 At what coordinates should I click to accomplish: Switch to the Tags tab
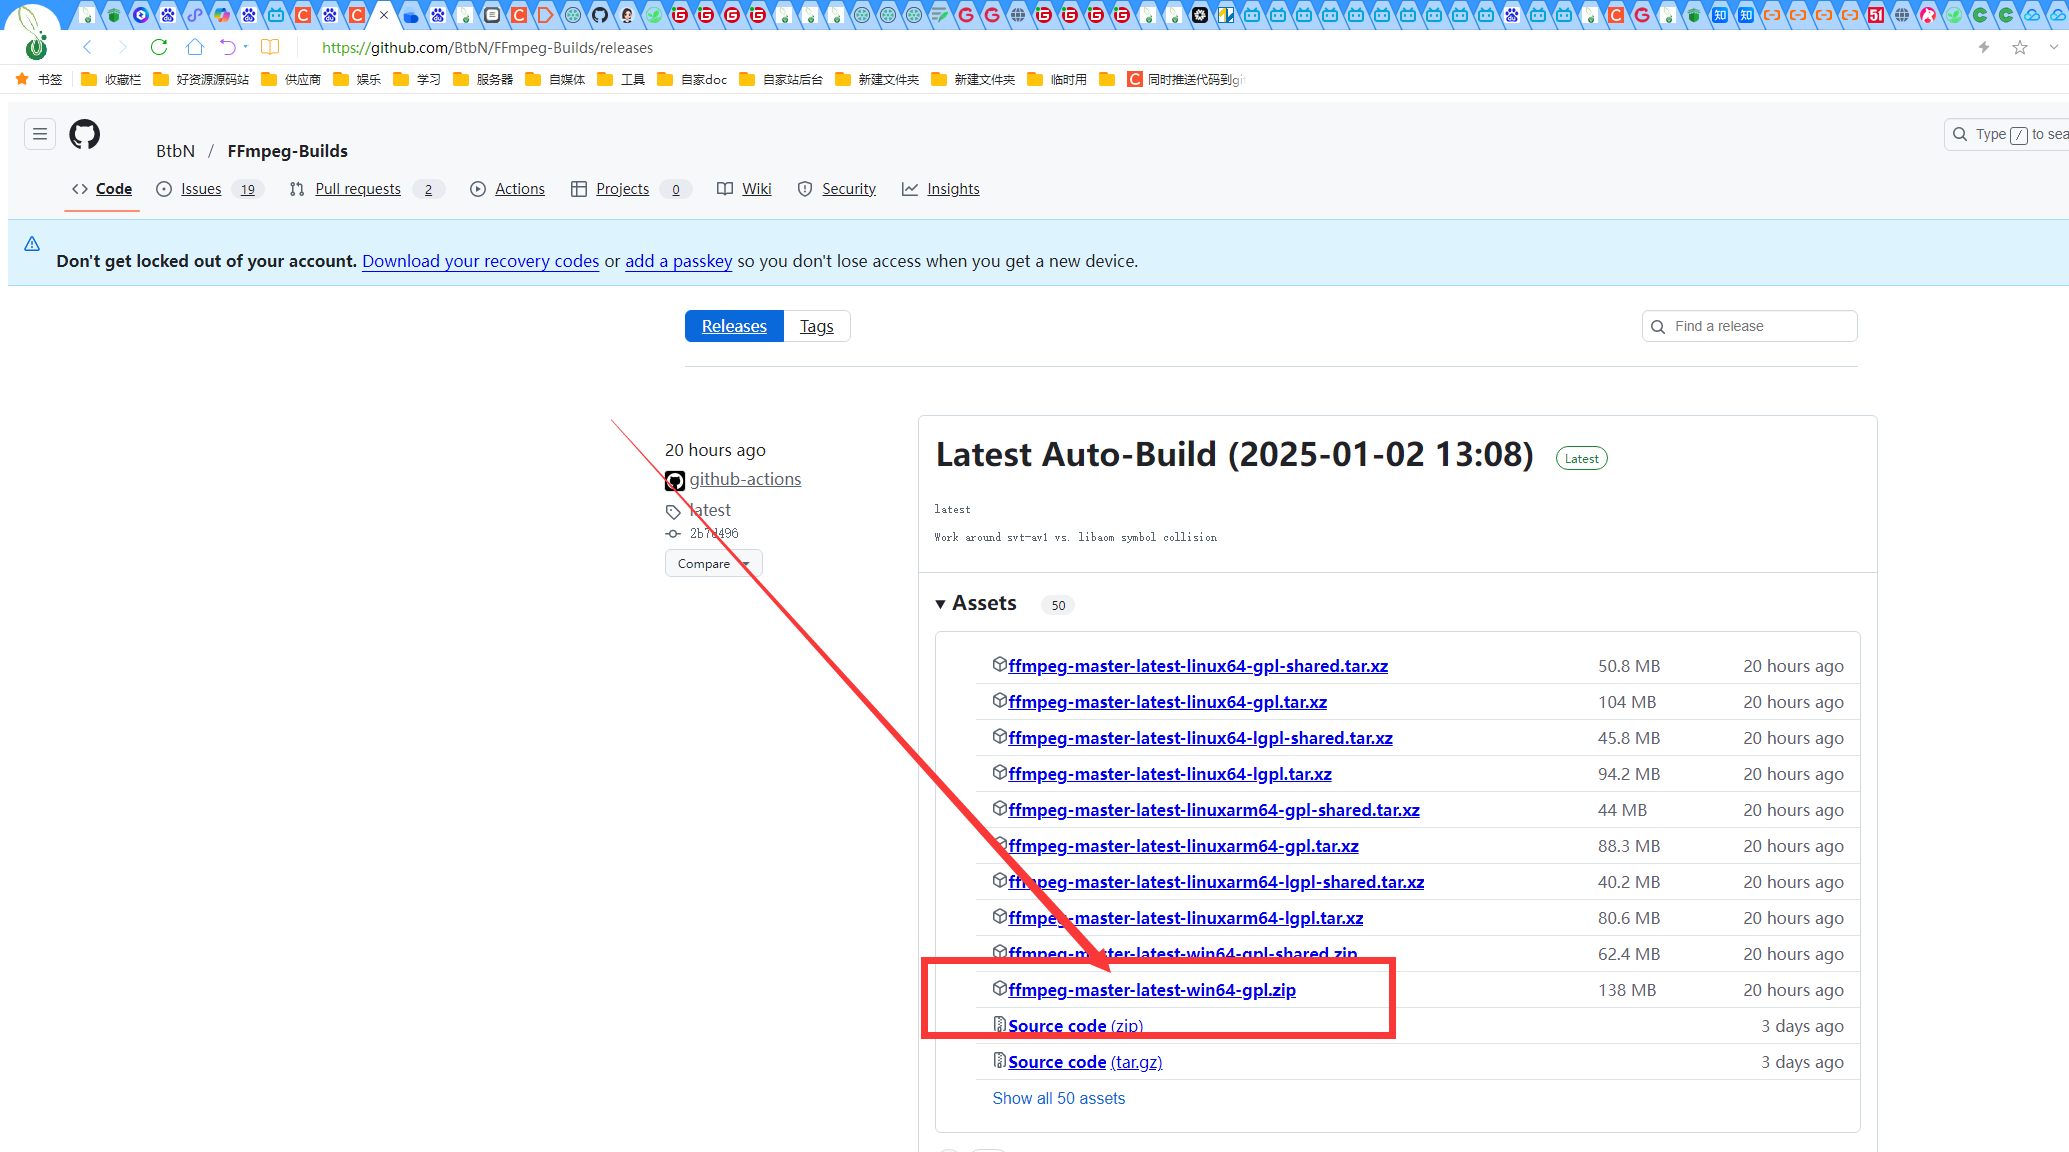tap(816, 326)
